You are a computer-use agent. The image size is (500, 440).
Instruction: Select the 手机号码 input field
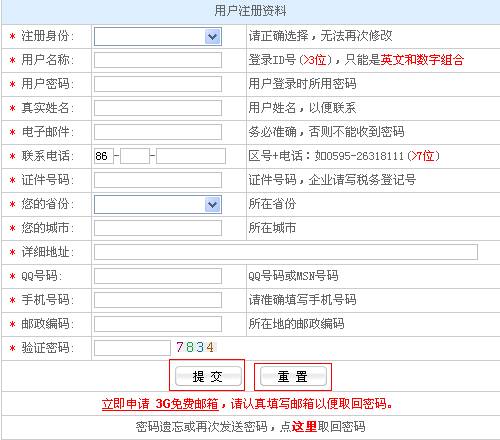(158, 300)
